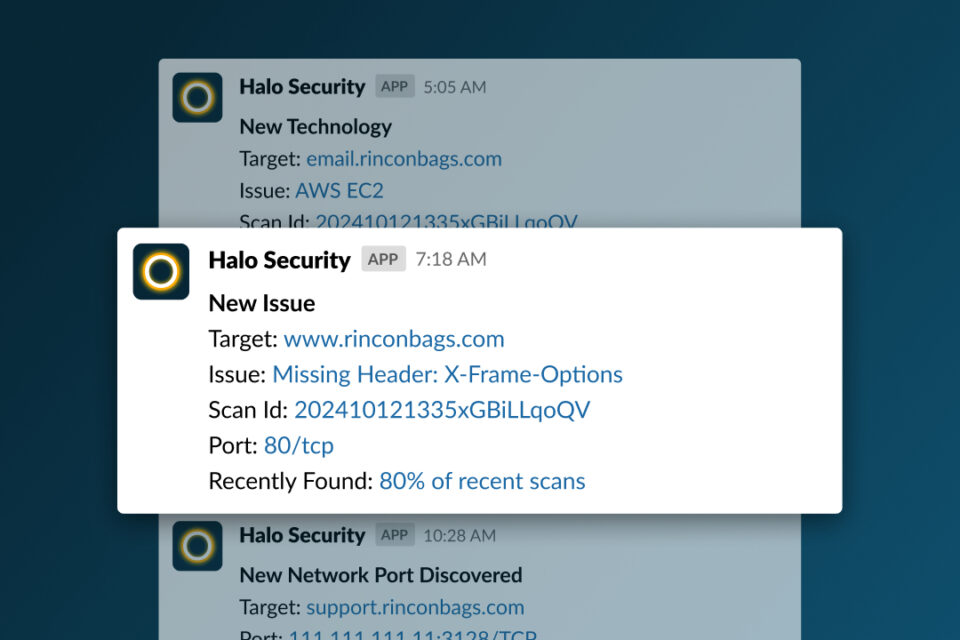Open the www.rinconbags.com target link
Viewport: 960px width, 640px height.
[393, 339]
